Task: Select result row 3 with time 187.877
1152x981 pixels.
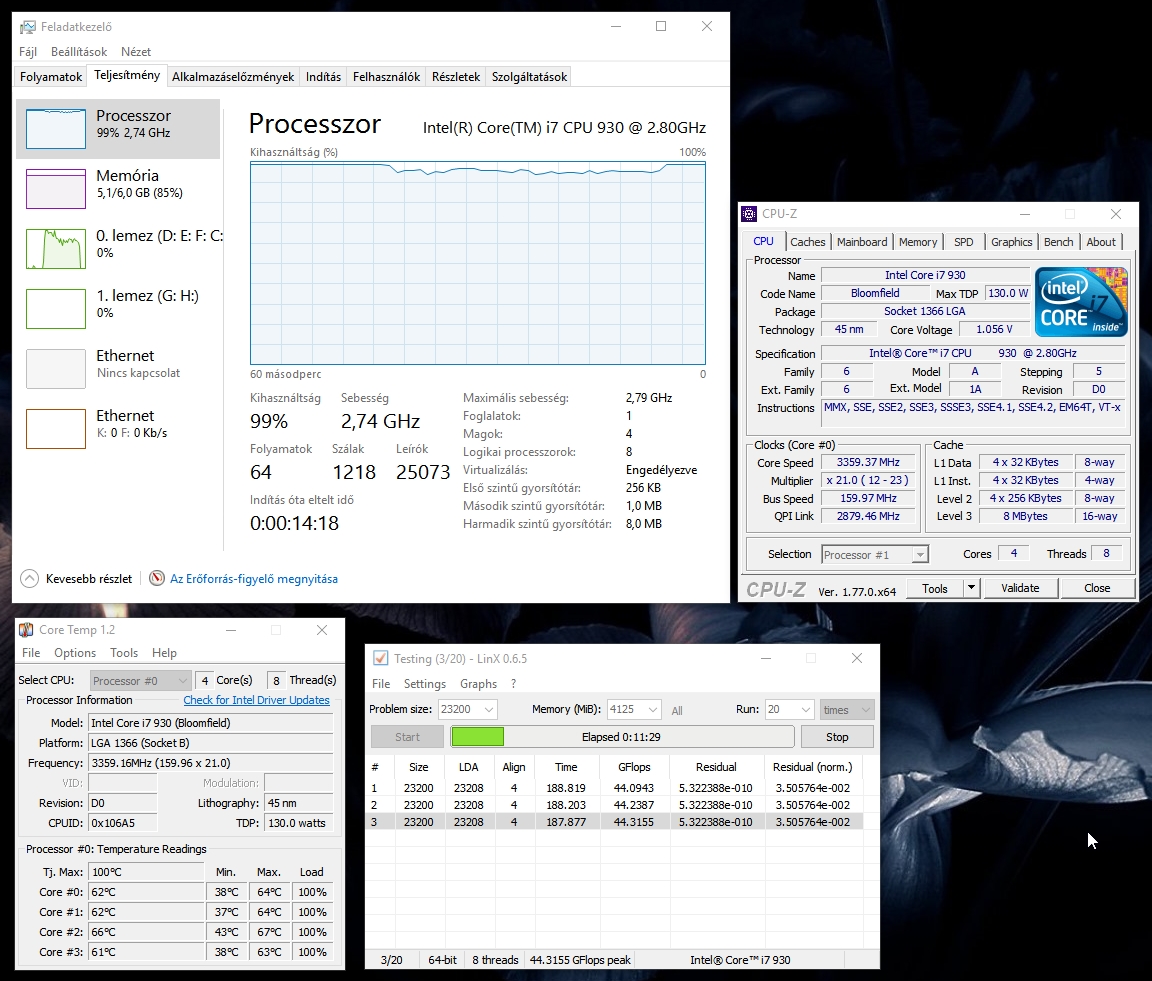Action: 614,822
